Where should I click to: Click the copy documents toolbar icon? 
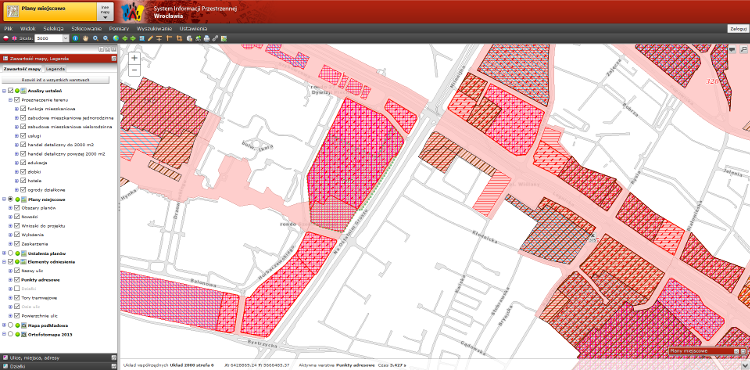tap(189, 38)
